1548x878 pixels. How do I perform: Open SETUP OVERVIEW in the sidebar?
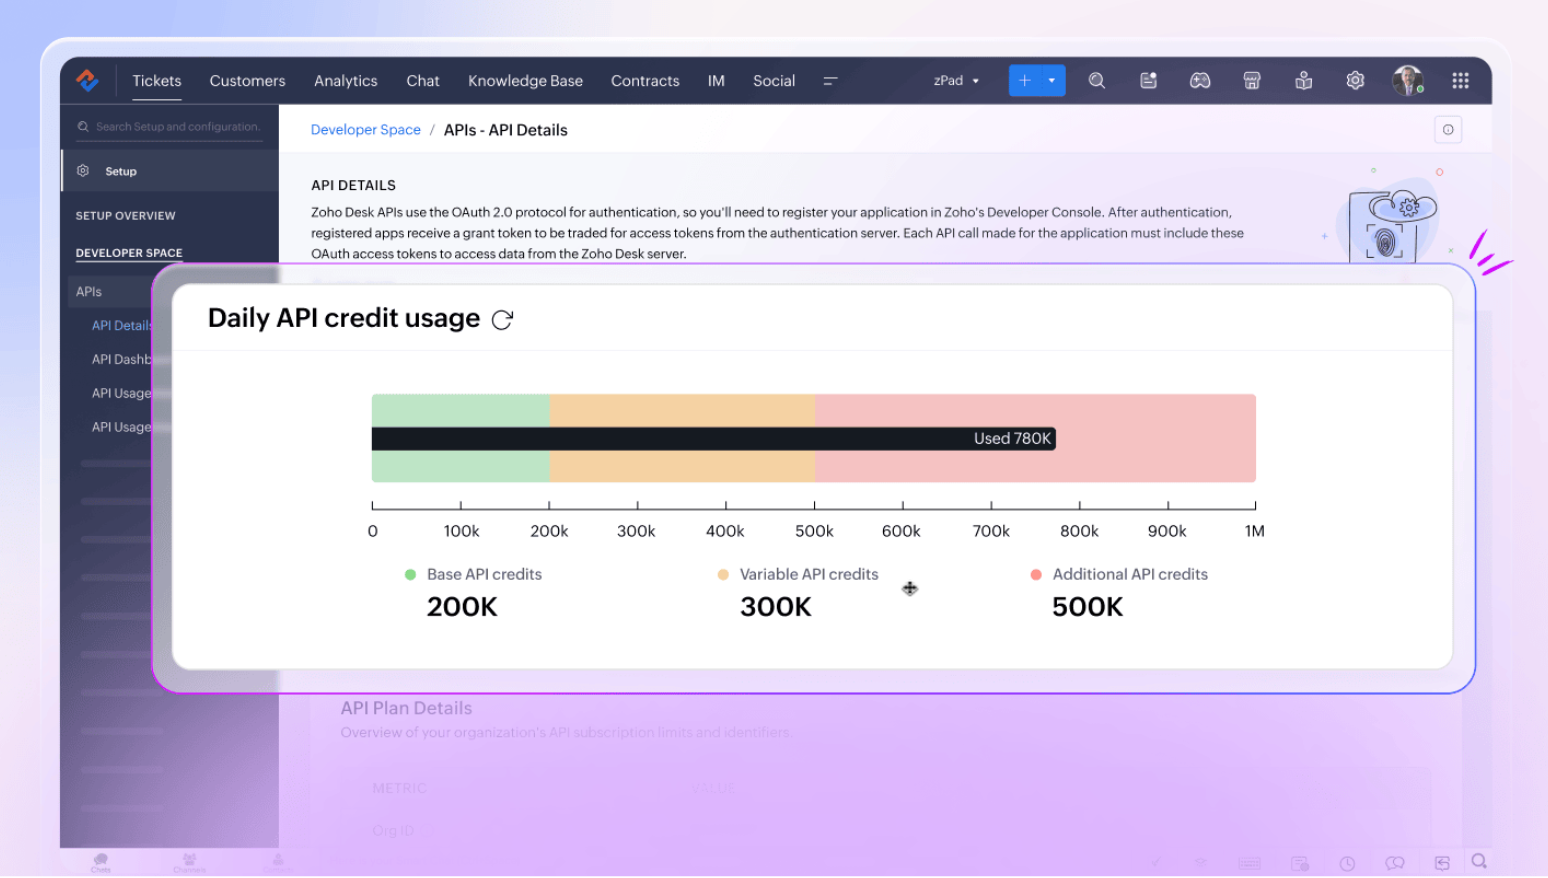click(x=126, y=216)
